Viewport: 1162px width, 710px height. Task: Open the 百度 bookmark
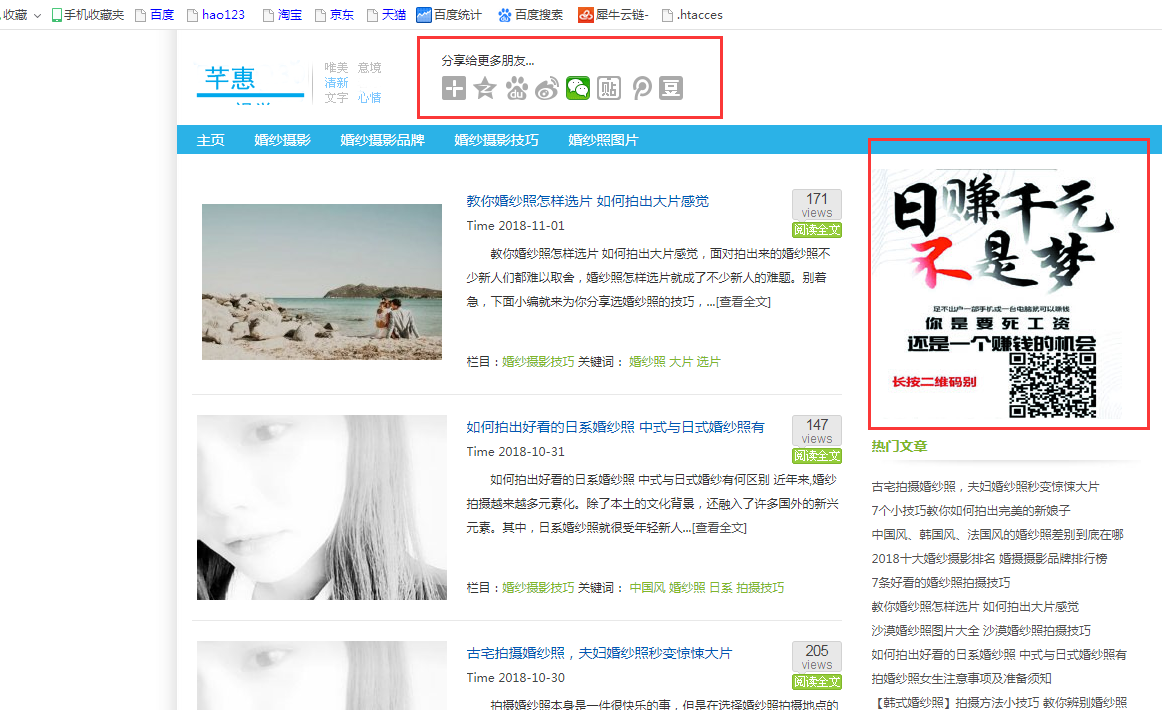tap(154, 15)
